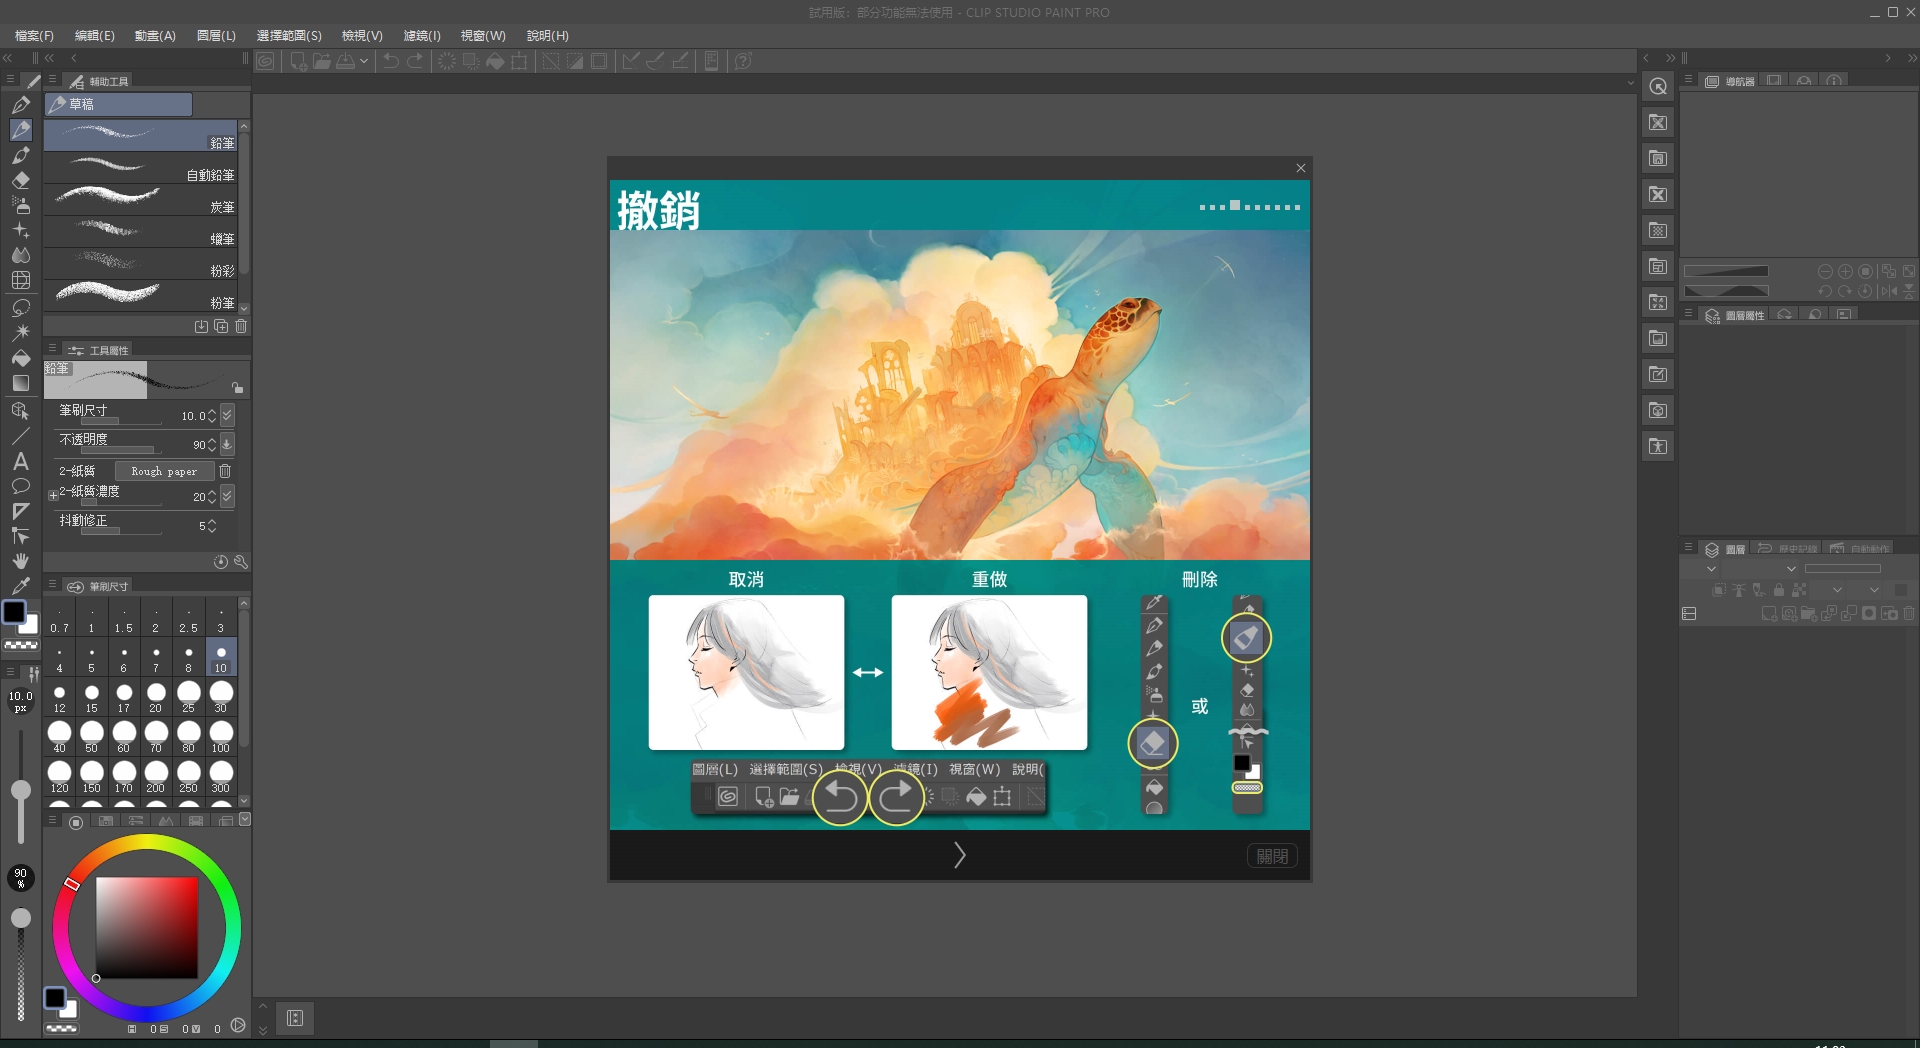The width and height of the screenshot is (1920, 1048).
Task: Select the Pen tool in the tool palette
Action: 20,105
